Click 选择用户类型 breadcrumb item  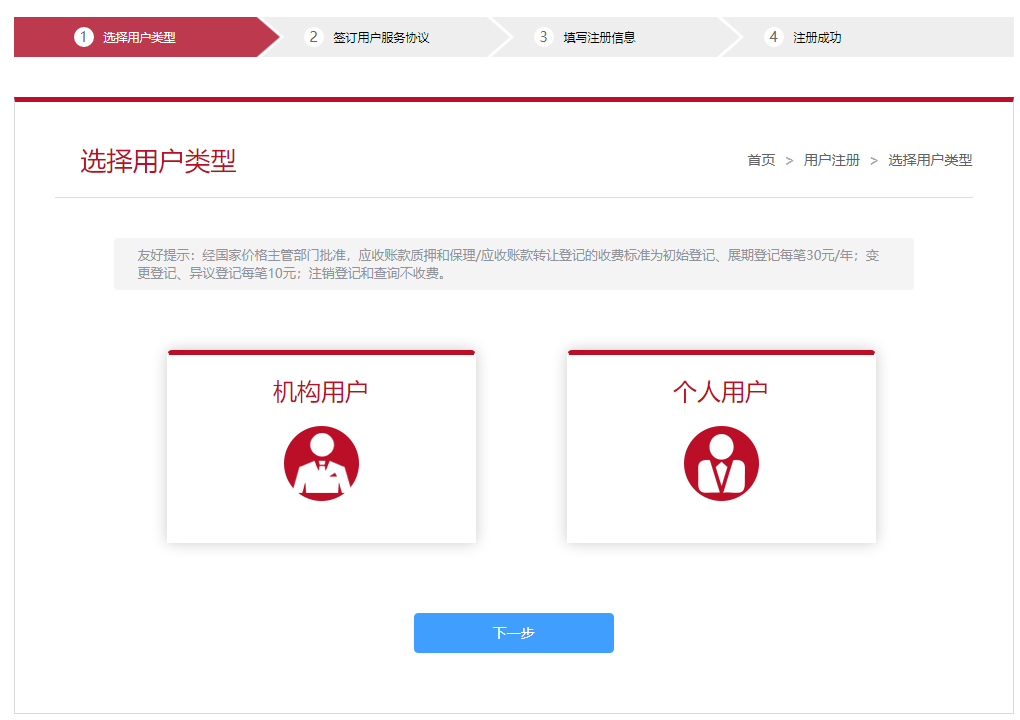point(930,160)
